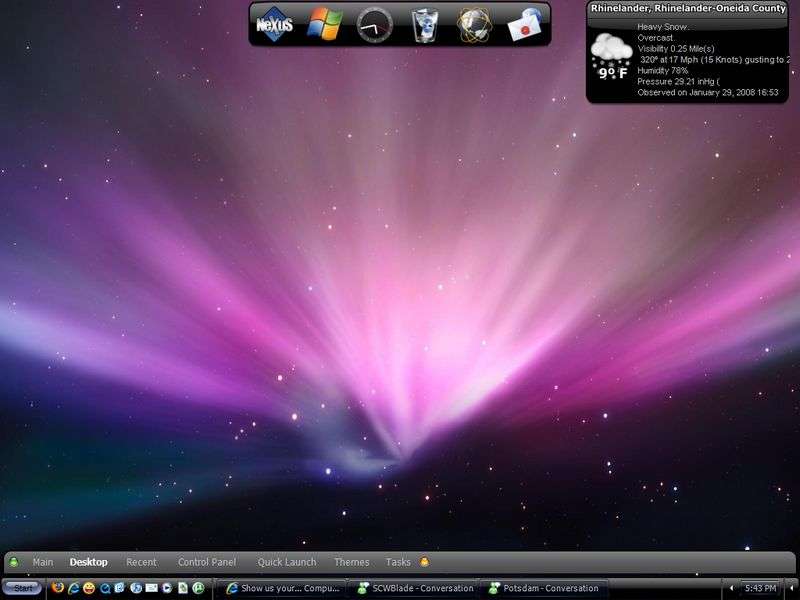Click the "Heavy Snow" weather text
800x600 pixels.
(663, 27)
